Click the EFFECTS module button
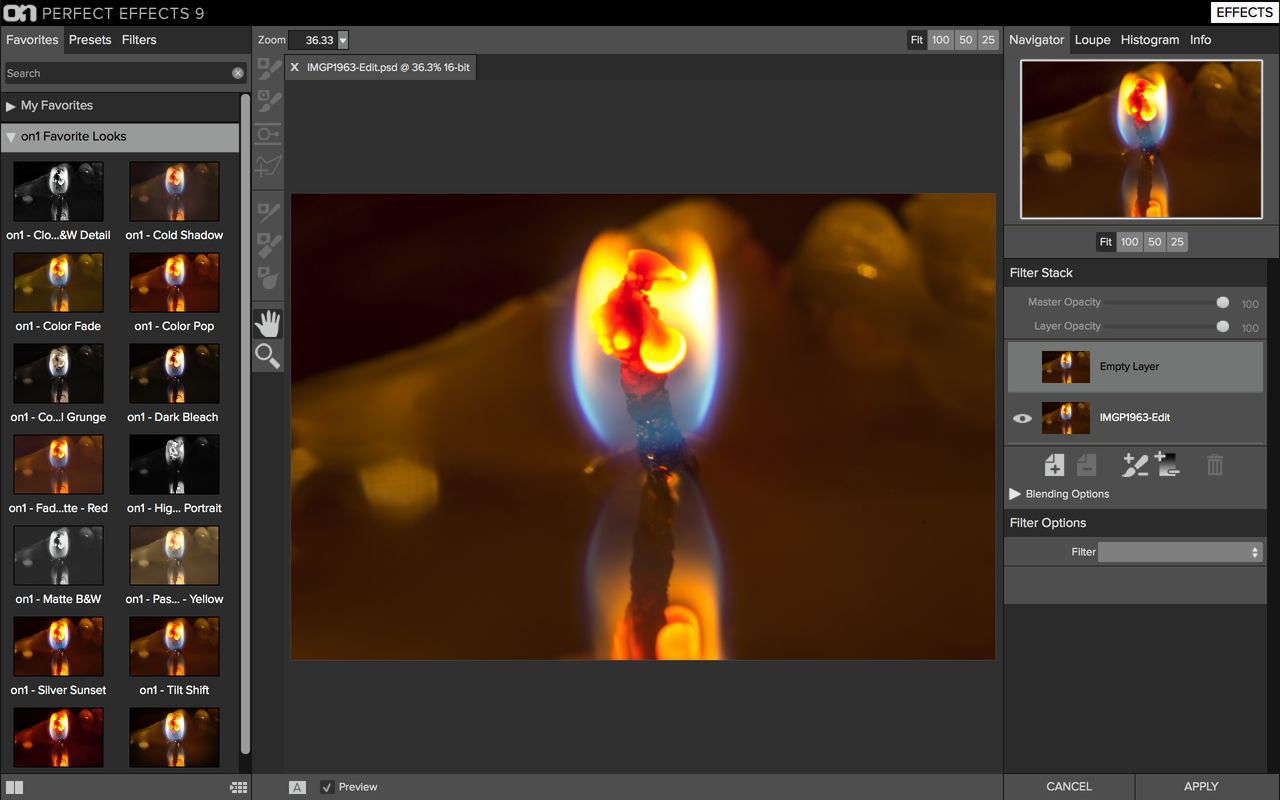Viewport: 1280px width, 800px height. tap(1245, 13)
